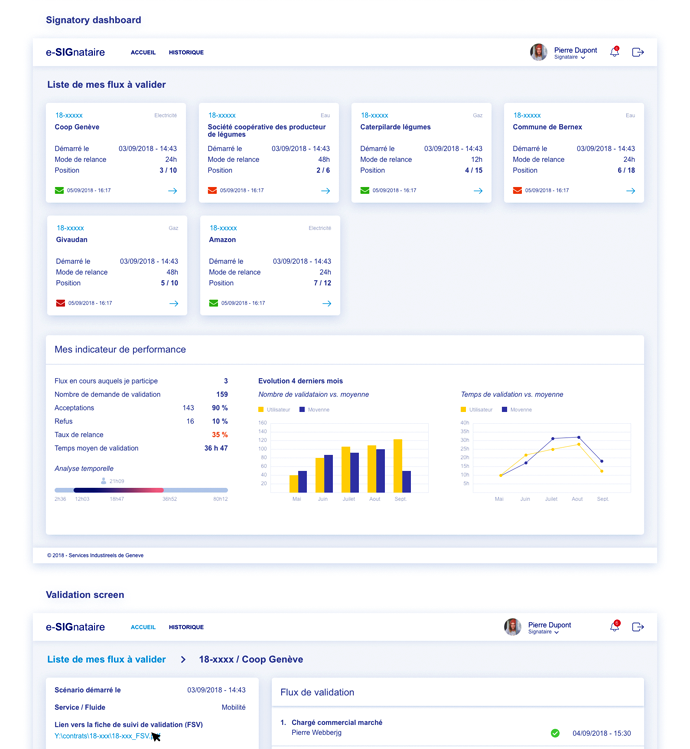Click the green check beside Chargé commercial marché
Image resolution: width=690 pixels, height=749 pixels.
(555, 733)
